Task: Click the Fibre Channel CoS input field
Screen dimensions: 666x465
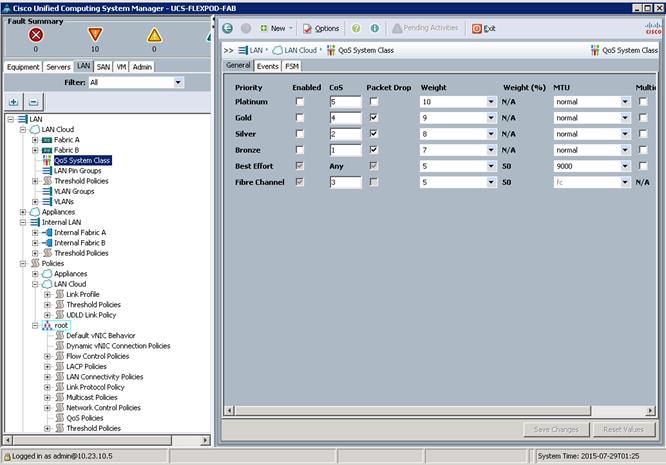Action: [x=345, y=183]
